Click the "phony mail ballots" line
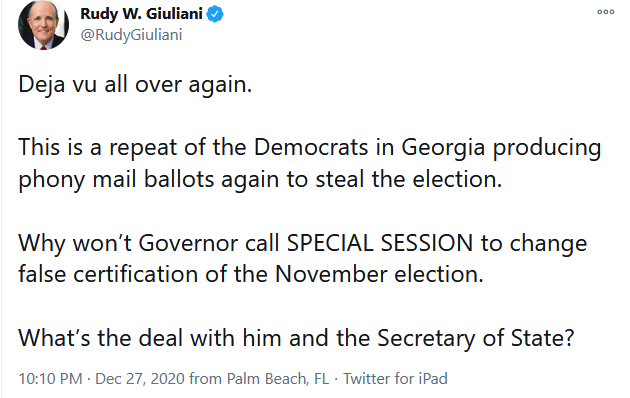 tap(260, 179)
